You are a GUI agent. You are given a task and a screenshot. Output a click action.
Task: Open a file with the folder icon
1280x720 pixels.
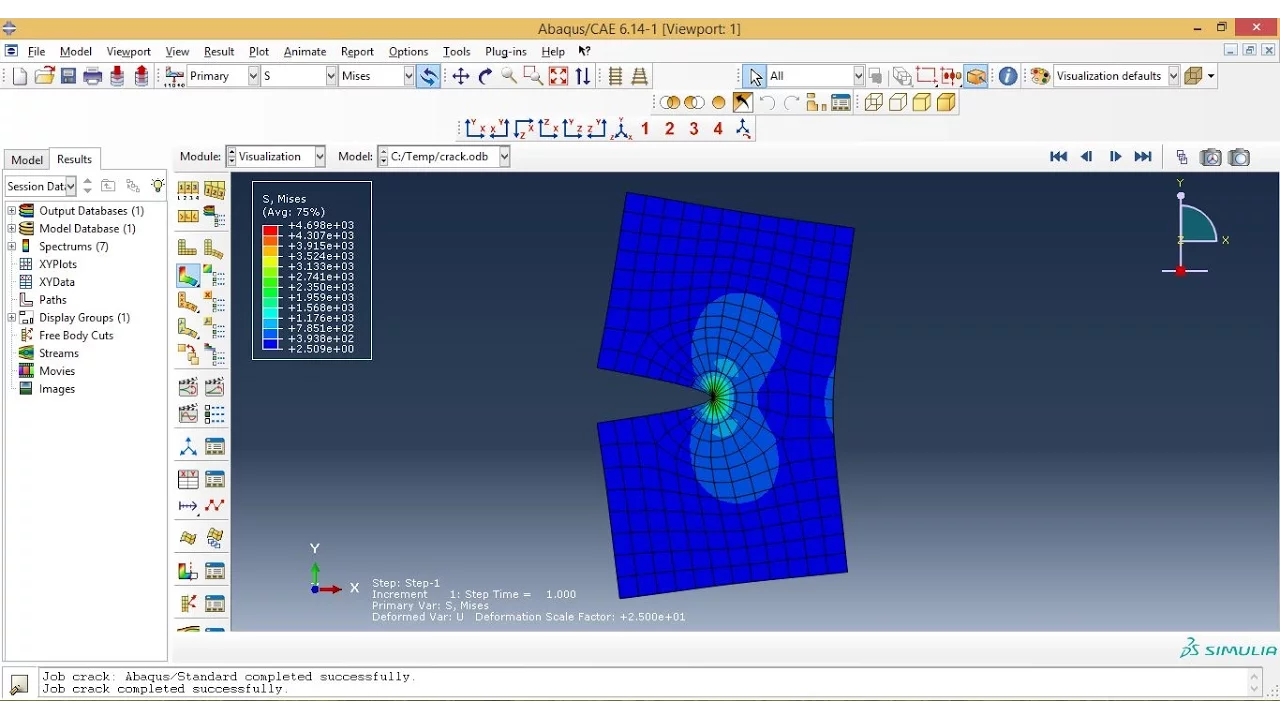[44, 76]
